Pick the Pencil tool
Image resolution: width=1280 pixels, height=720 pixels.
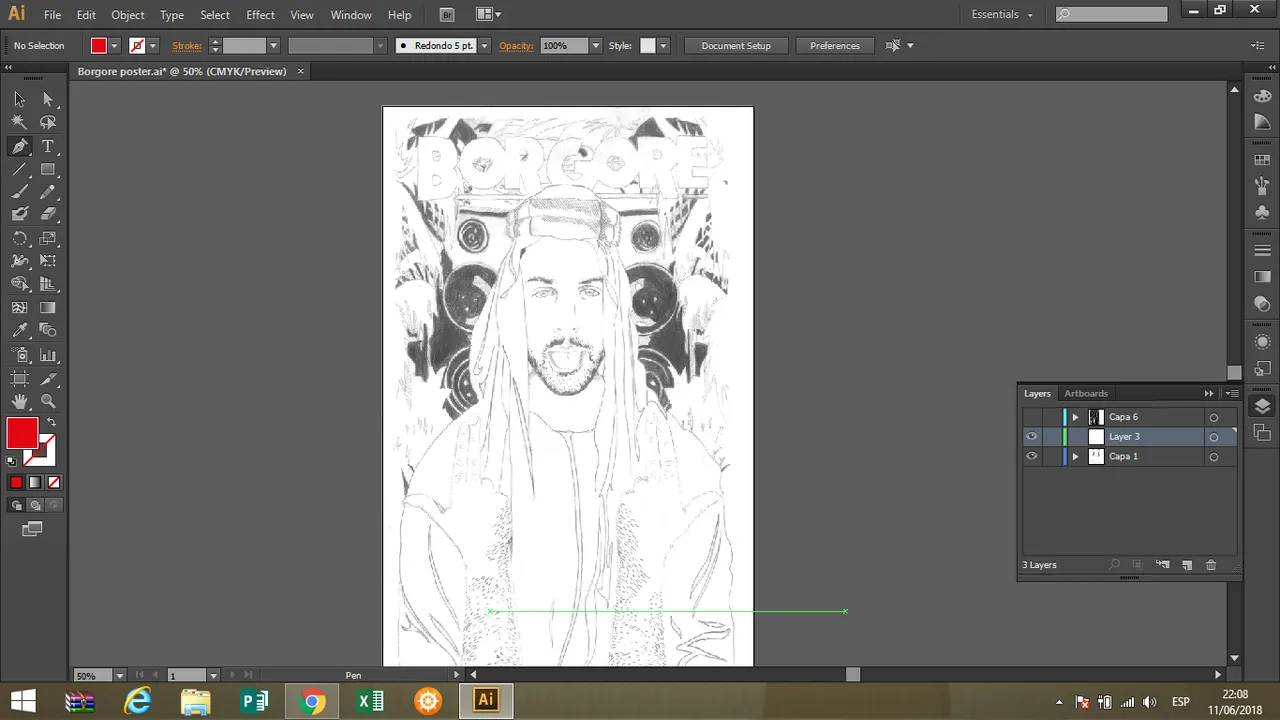47,192
